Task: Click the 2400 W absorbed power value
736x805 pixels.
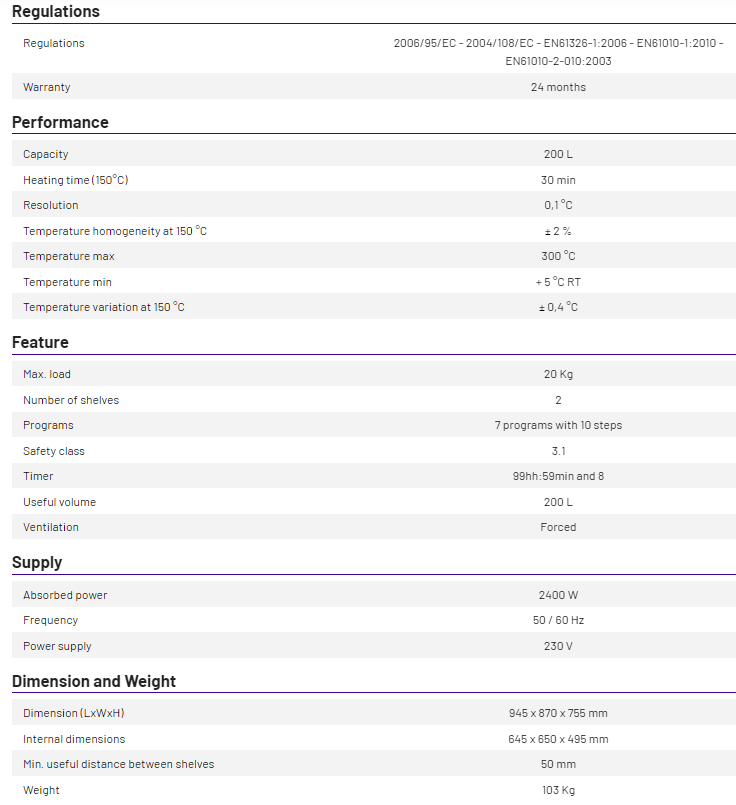Action: tap(558, 595)
